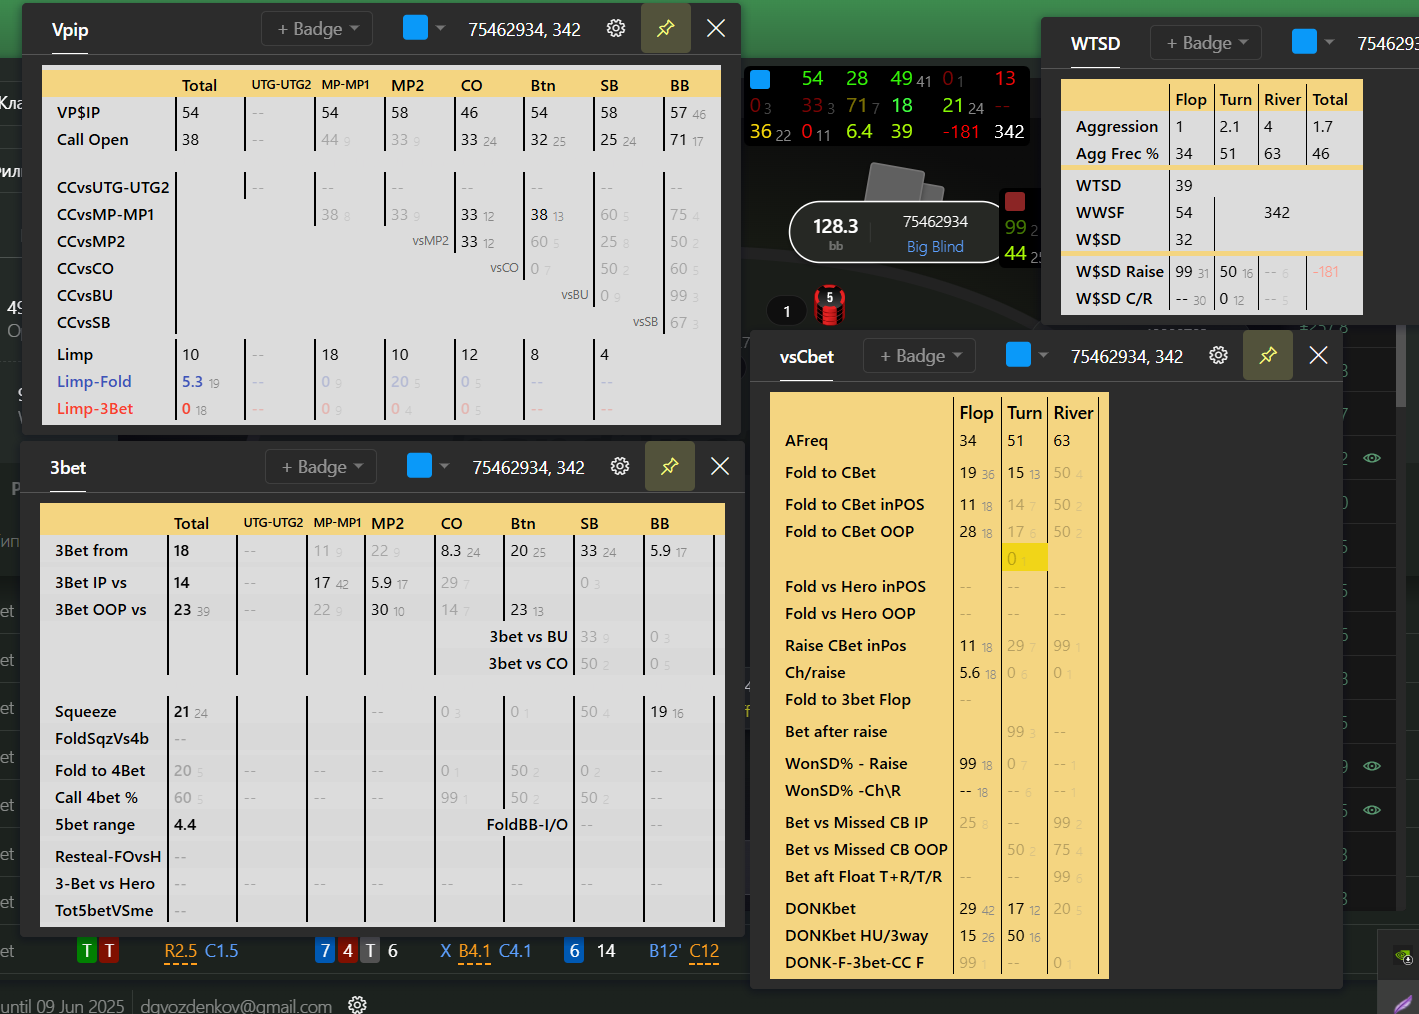Open the + Badge dropdown in Vpip popup
This screenshot has width=1419, height=1014.
pos(317,29)
